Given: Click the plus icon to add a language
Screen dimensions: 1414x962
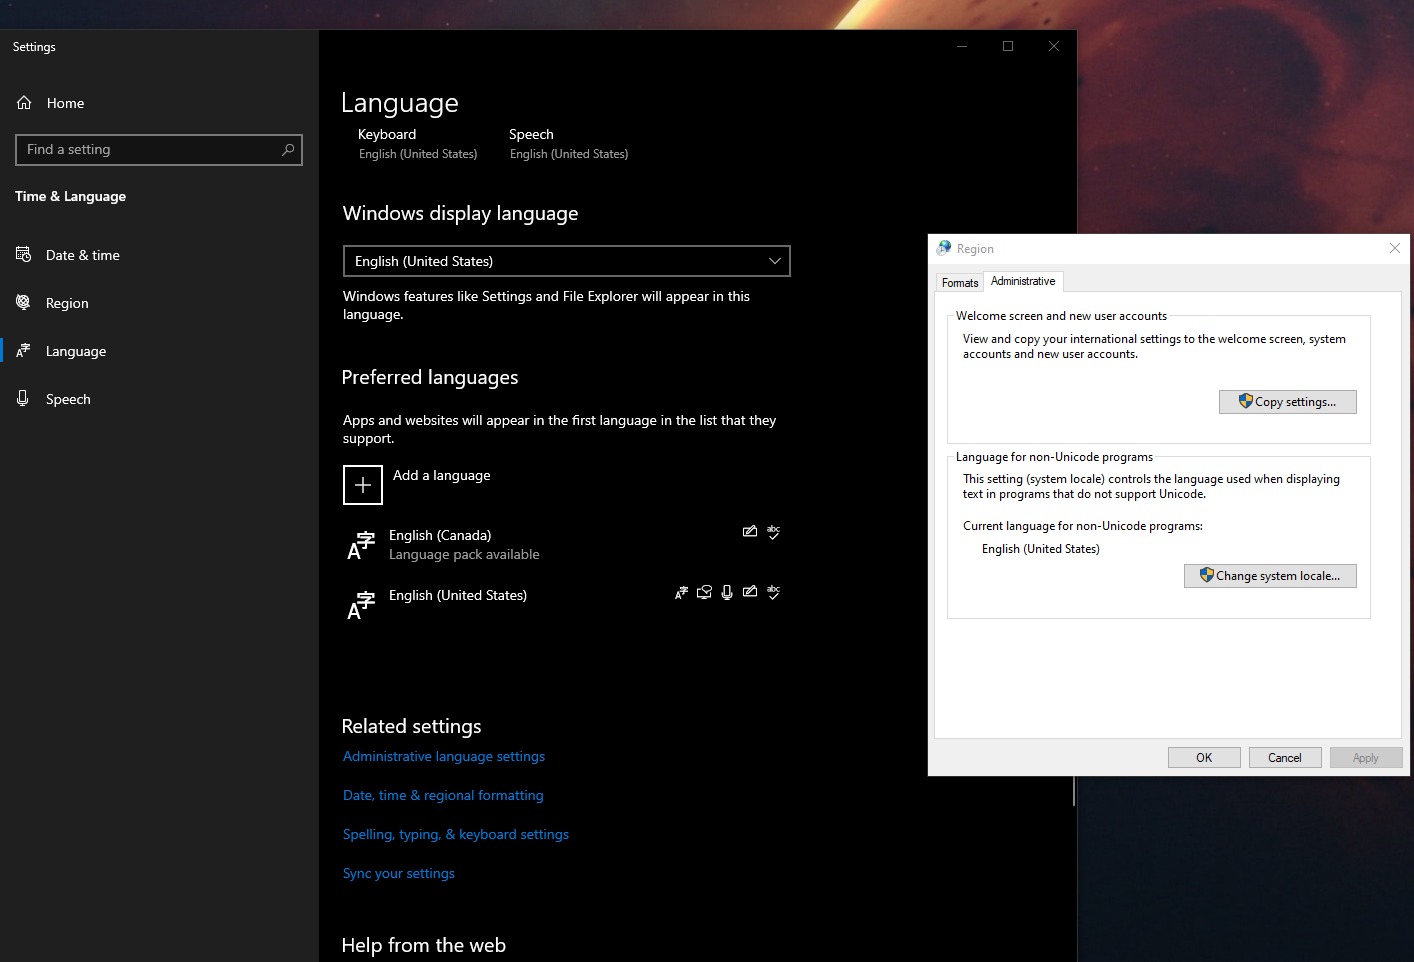Looking at the screenshot, I should coord(363,485).
